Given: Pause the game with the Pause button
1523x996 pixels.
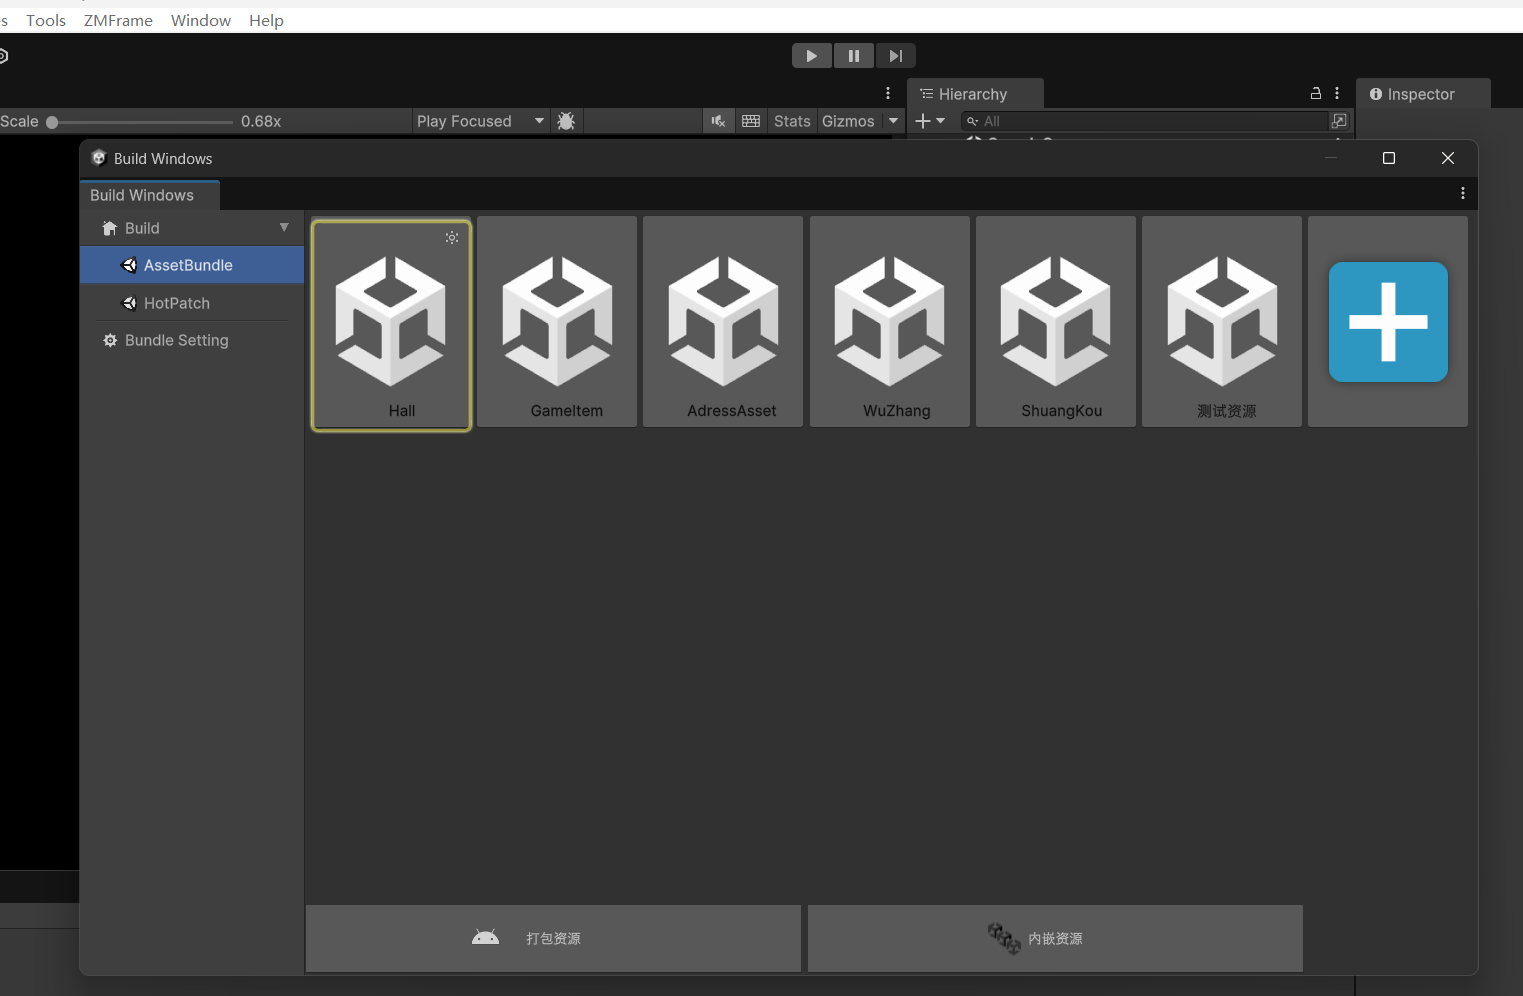Looking at the screenshot, I should click(x=854, y=56).
